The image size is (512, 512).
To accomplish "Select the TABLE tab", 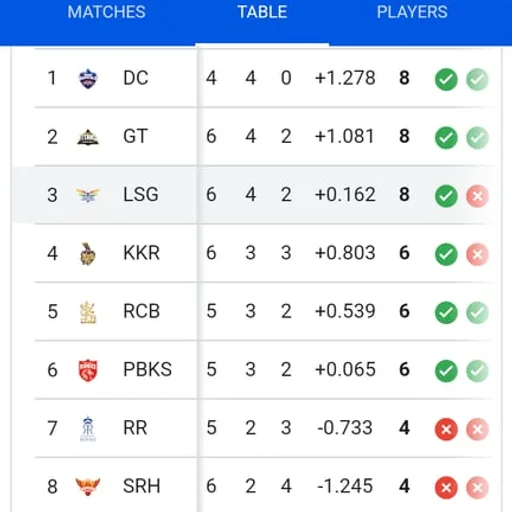I will [262, 12].
